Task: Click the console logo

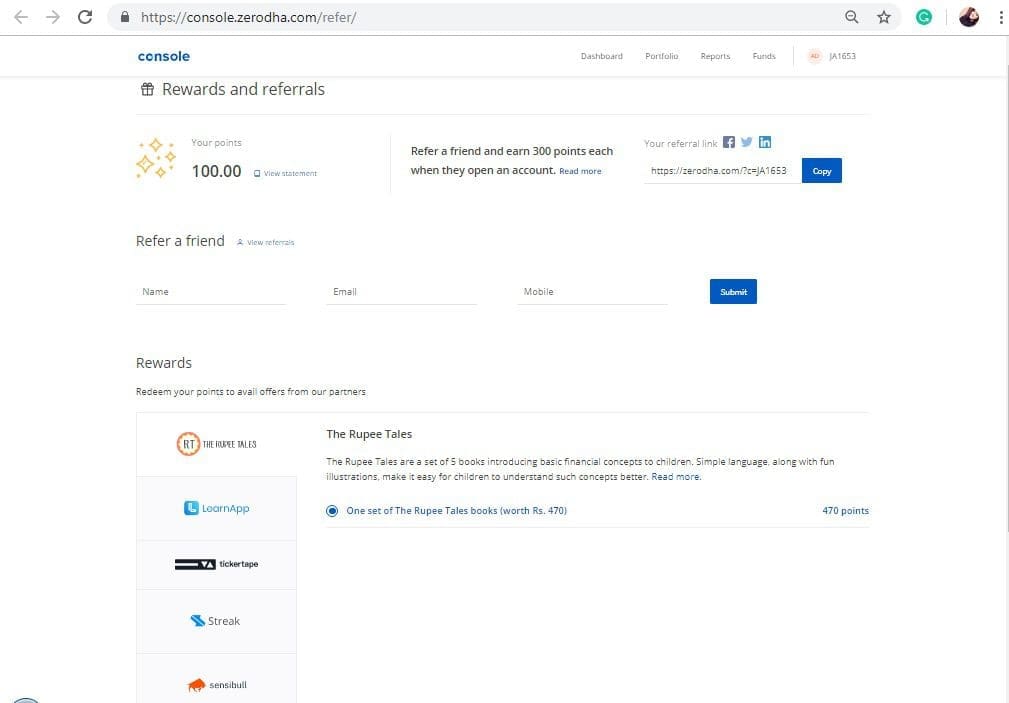Action: coord(163,56)
